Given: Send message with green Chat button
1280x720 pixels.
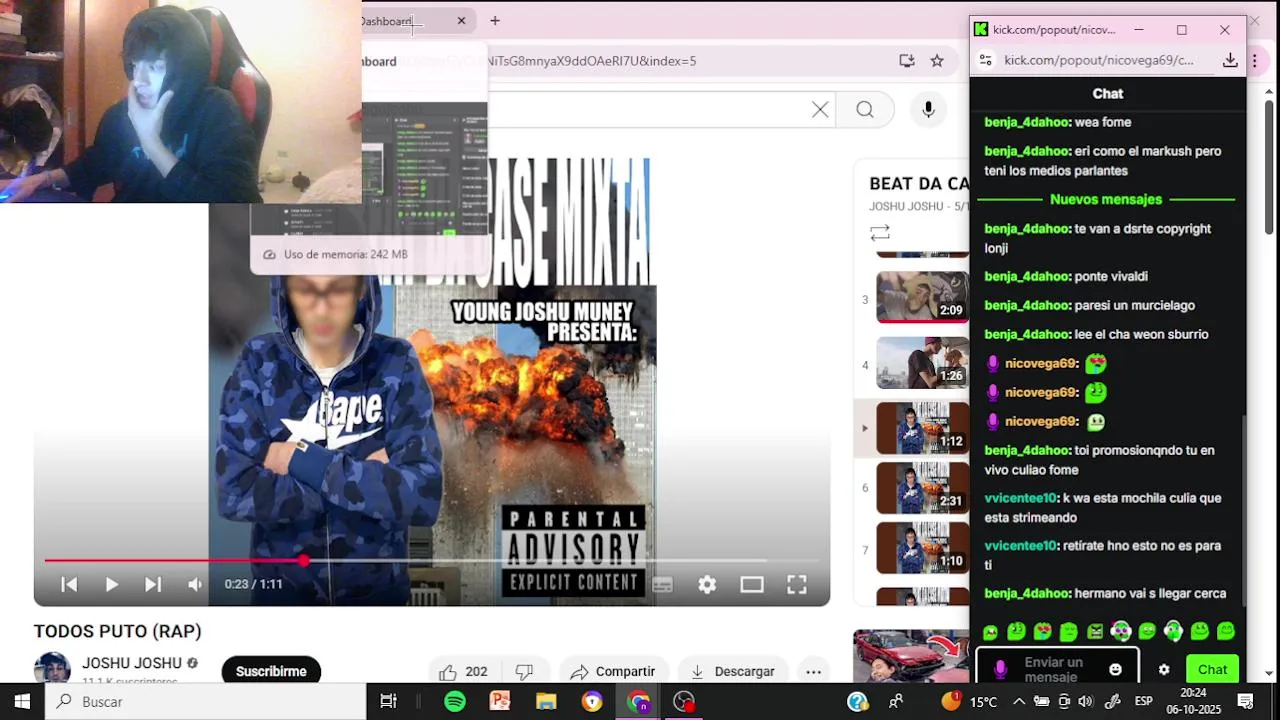Looking at the screenshot, I should (x=1212, y=670).
